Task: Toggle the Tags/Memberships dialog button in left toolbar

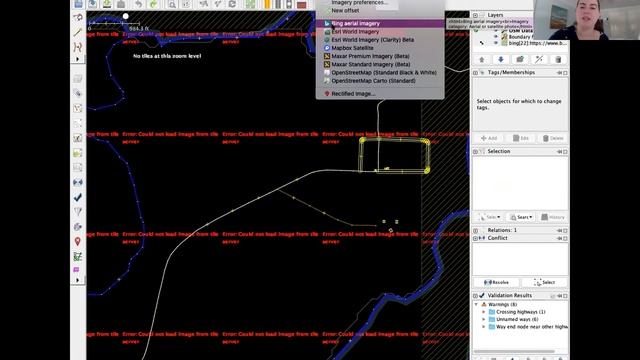Action: (78, 93)
